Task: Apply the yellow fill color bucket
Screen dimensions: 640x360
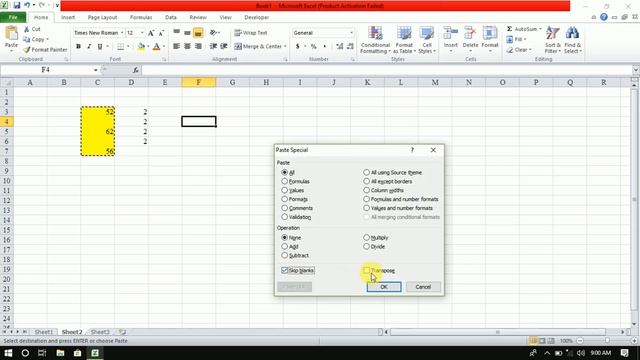Action: tap(141, 47)
